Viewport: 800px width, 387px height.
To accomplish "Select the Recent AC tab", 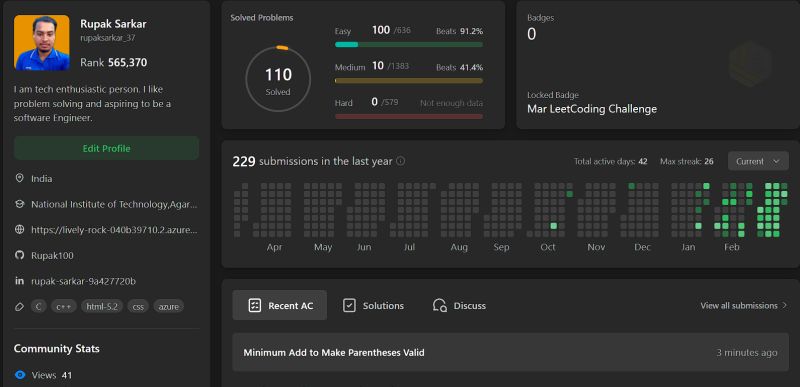I will [x=280, y=305].
